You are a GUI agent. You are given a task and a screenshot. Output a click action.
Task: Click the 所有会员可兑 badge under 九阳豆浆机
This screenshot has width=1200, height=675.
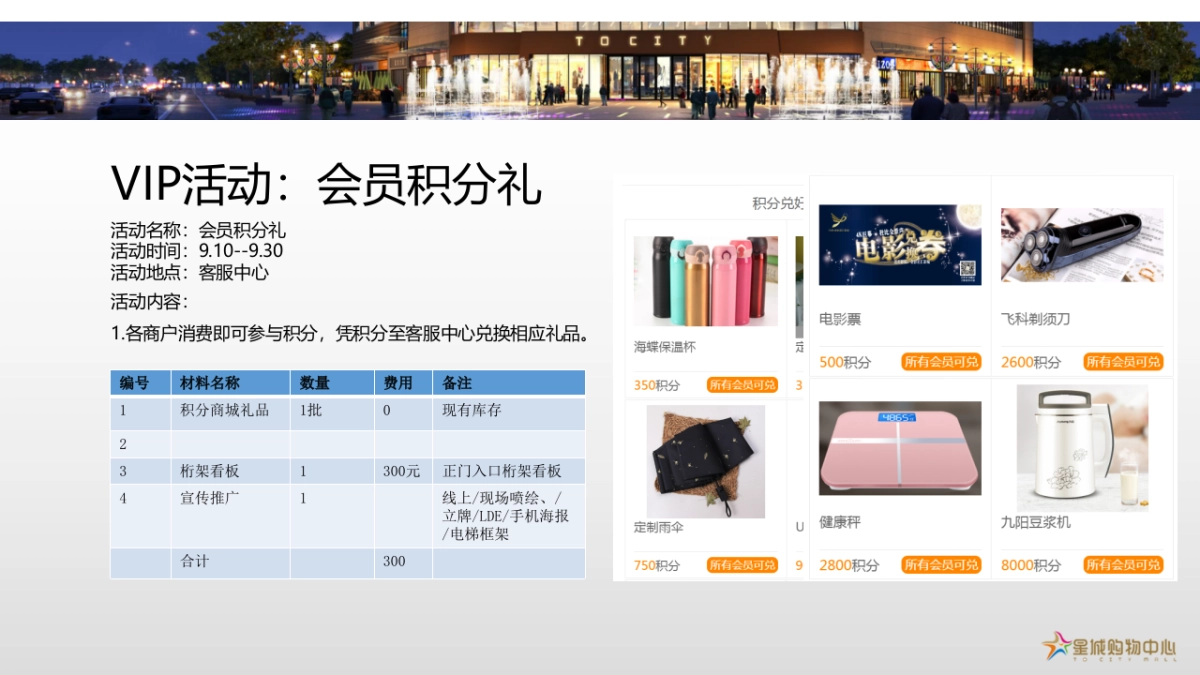click(1125, 565)
